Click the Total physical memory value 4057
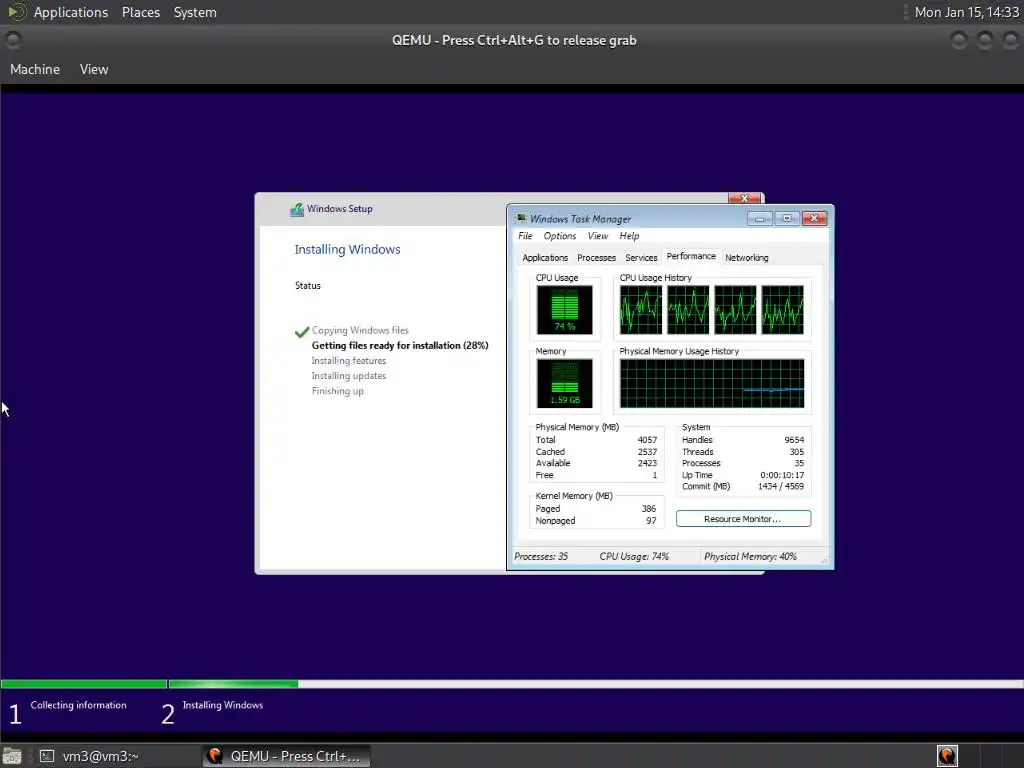The width and height of the screenshot is (1024, 768). 647,440
